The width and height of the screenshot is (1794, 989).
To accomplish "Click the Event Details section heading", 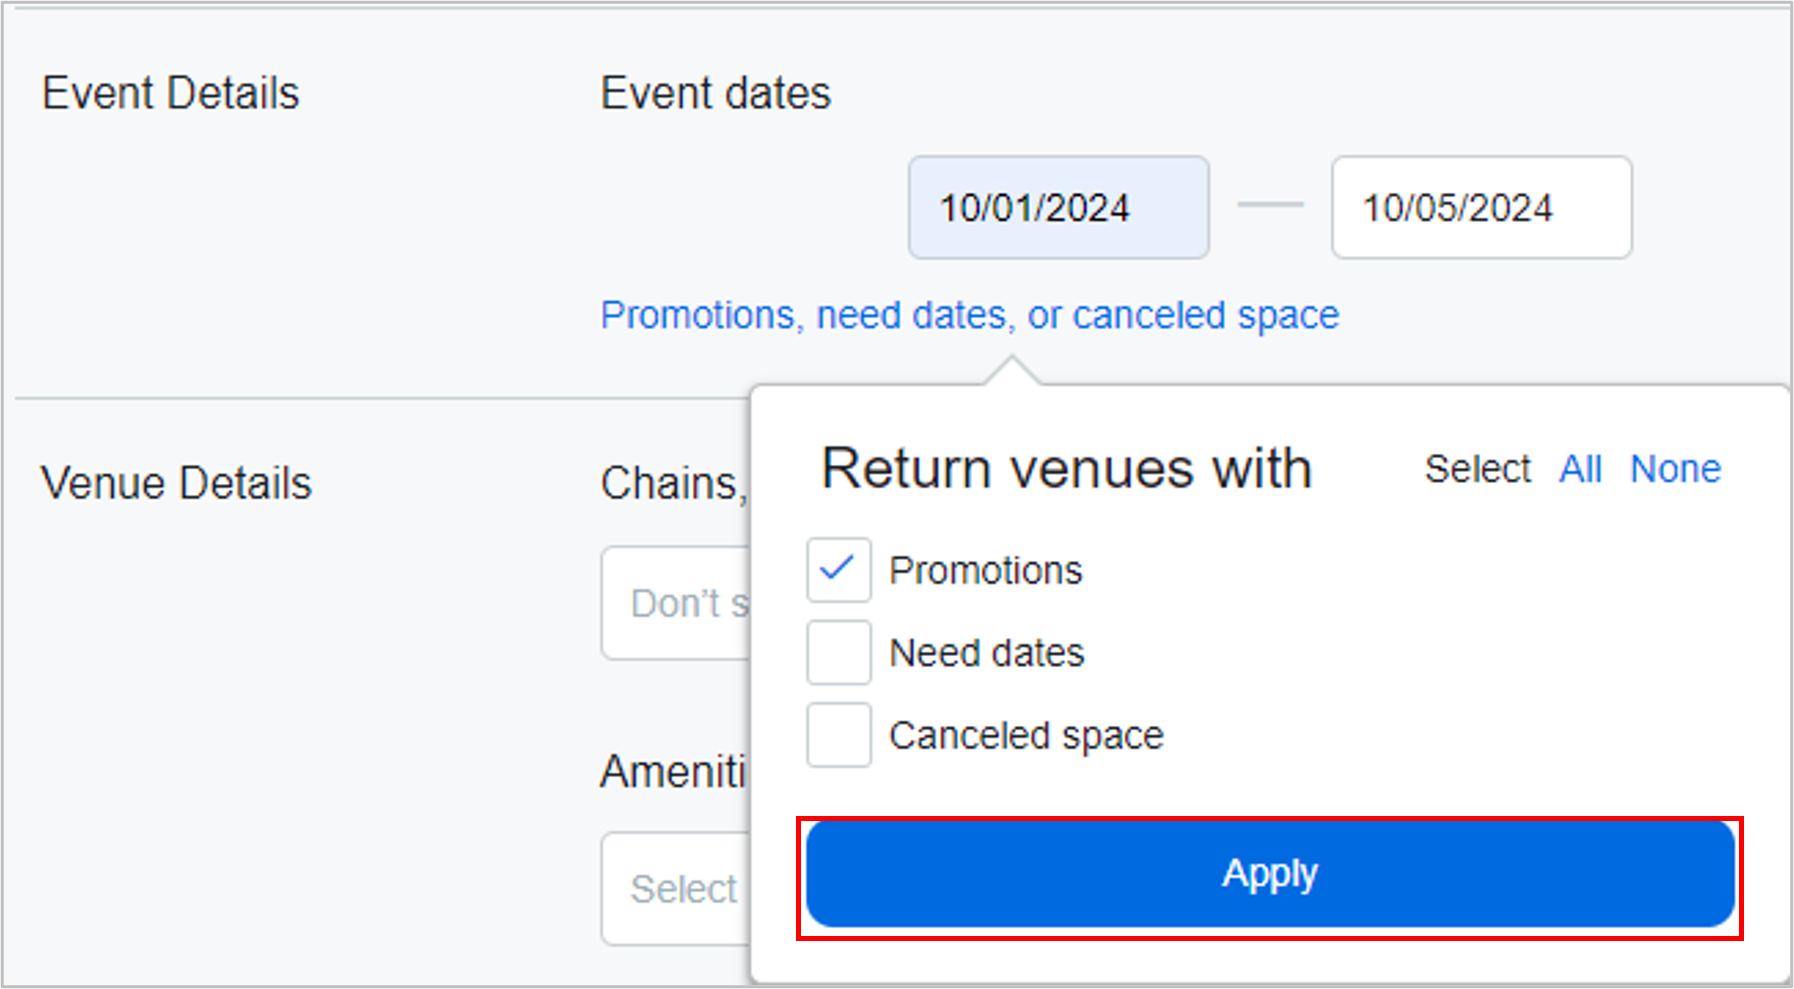I will [171, 94].
